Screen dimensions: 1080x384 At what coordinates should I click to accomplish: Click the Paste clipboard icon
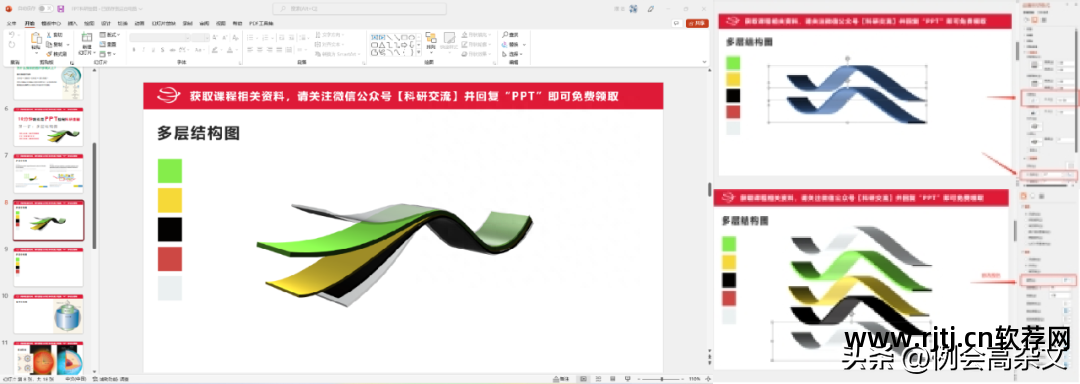(x=37, y=38)
